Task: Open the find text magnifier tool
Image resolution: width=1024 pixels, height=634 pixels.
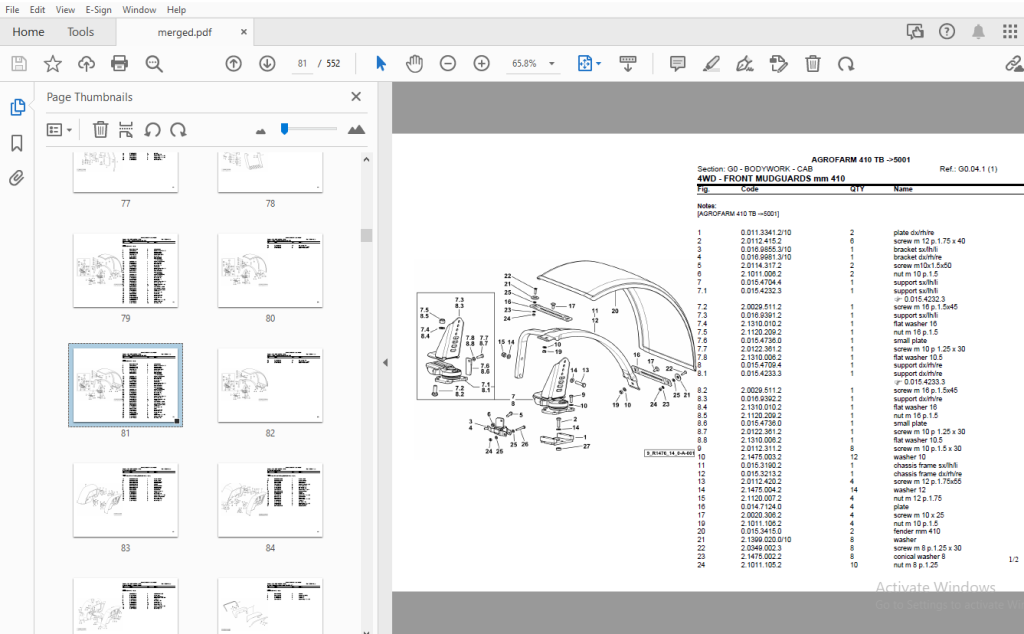Action: click(154, 63)
